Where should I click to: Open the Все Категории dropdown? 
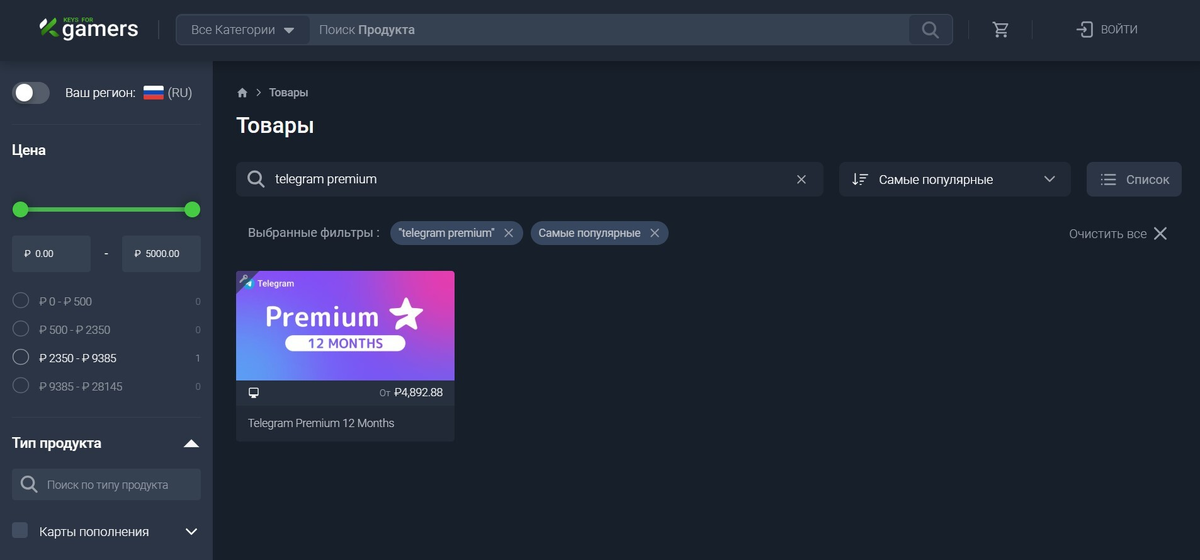pos(243,30)
